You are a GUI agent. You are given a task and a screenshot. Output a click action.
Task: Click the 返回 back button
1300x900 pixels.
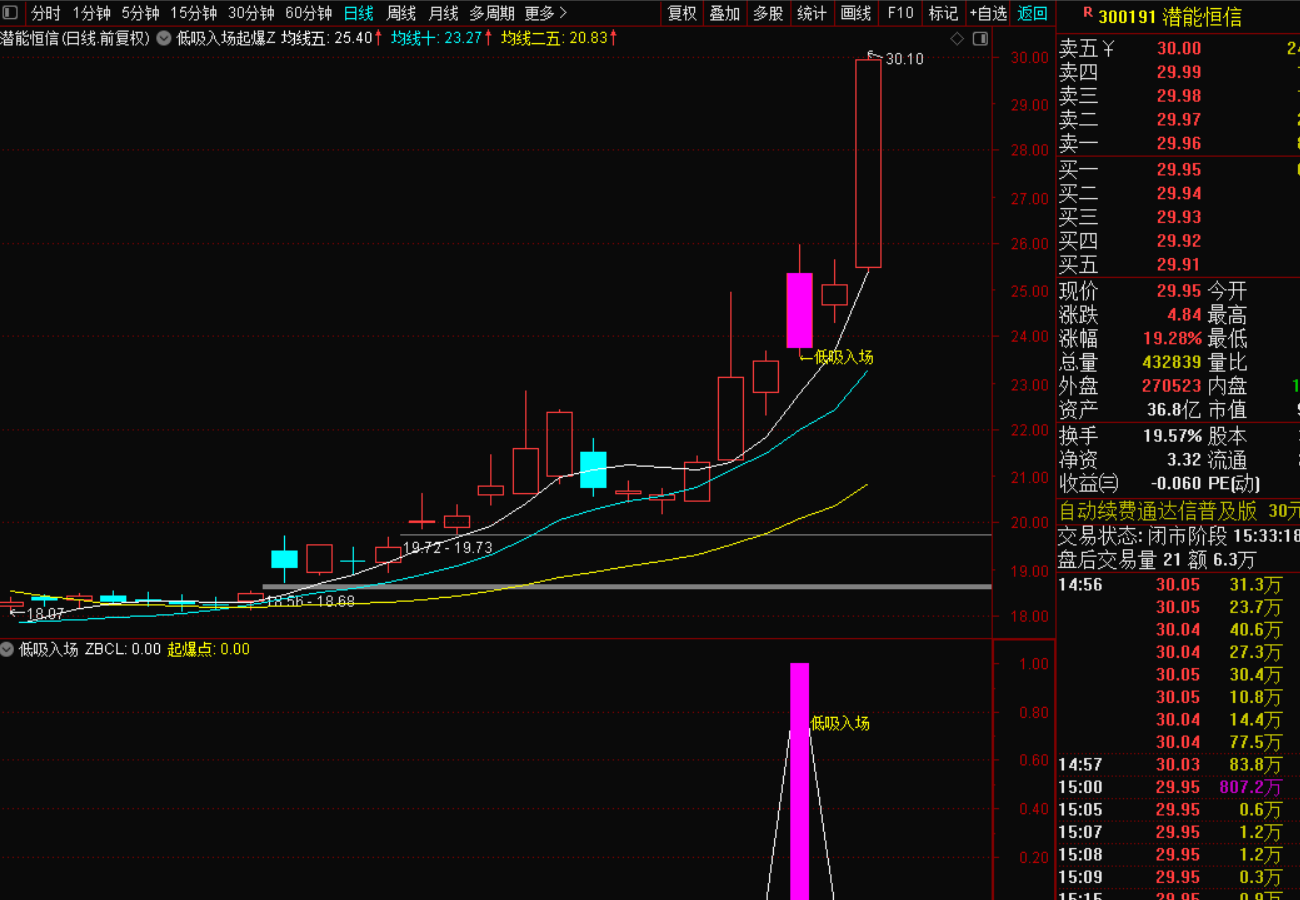click(x=1032, y=13)
